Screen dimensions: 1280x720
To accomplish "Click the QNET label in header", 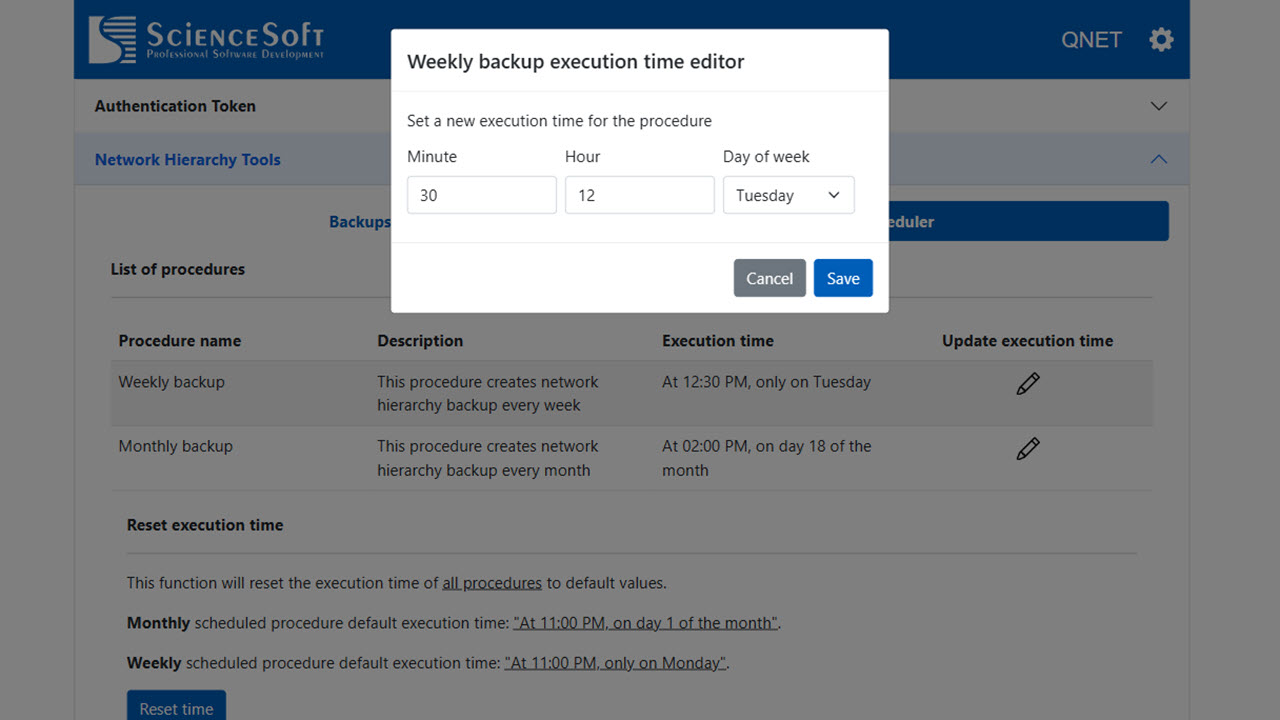I will [1091, 40].
